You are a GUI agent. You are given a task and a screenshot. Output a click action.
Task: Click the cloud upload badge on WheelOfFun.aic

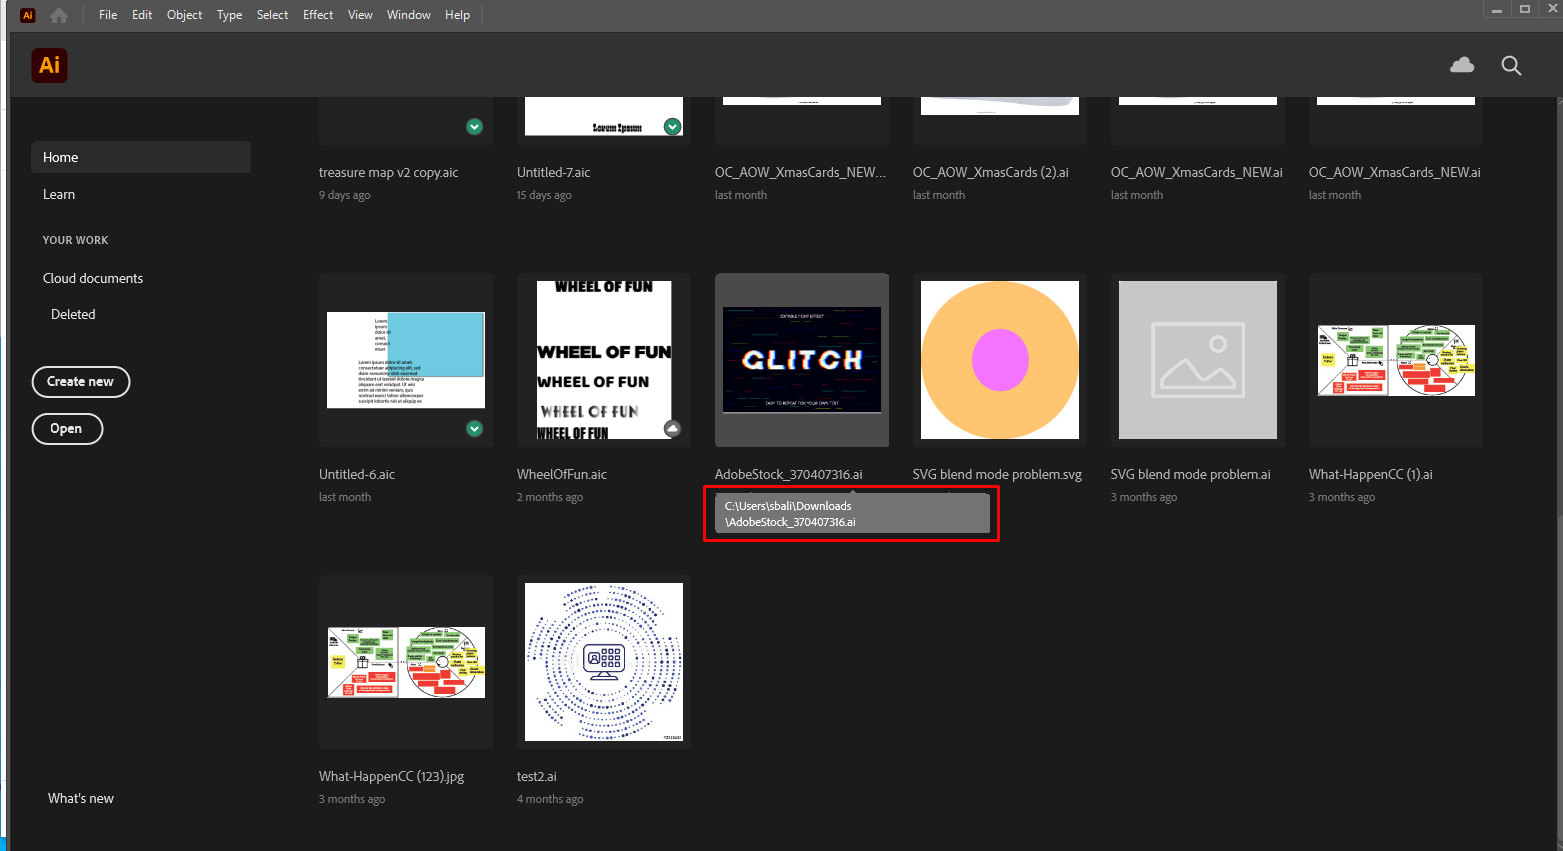pyautogui.click(x=672, y=428)
